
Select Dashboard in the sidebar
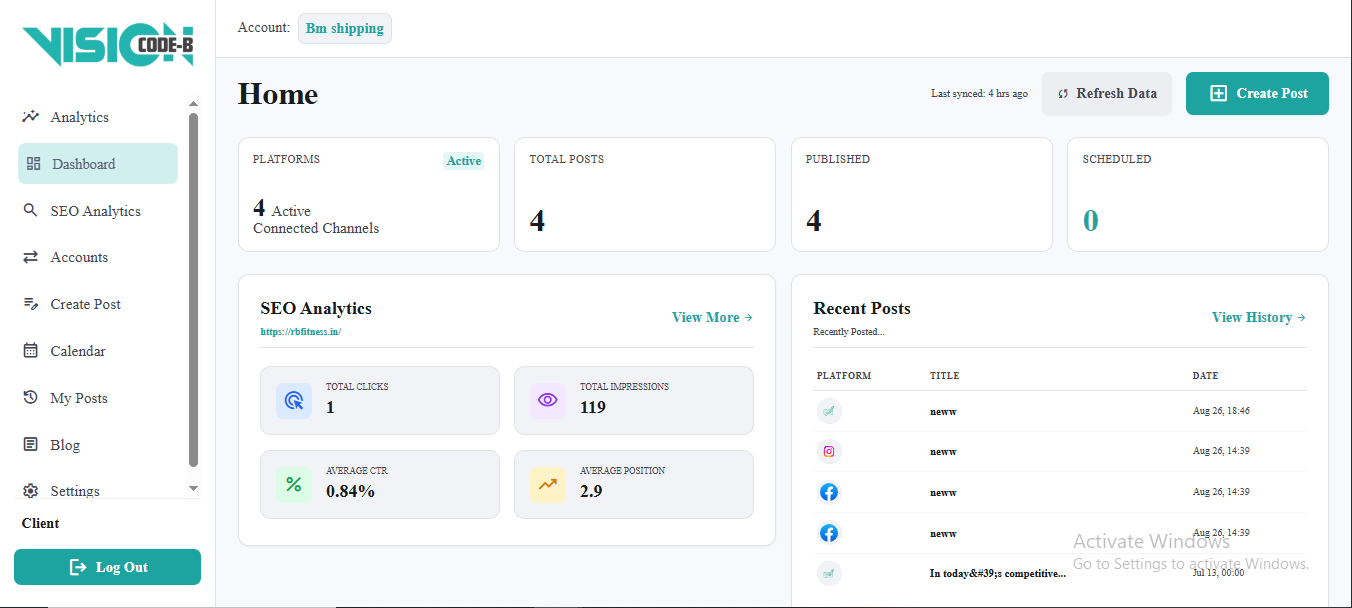coord(98,163)
